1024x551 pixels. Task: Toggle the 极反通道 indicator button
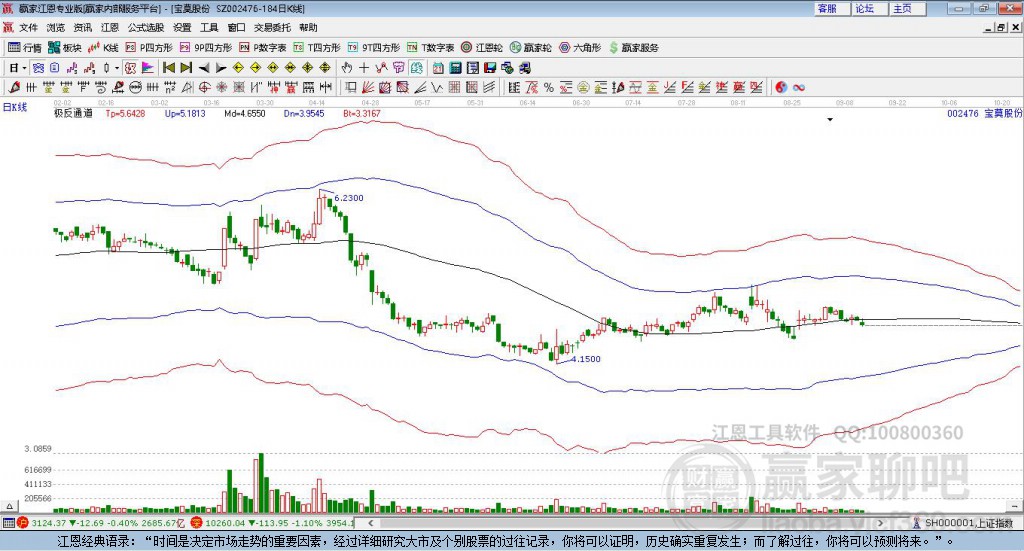(x=131, y=68)
